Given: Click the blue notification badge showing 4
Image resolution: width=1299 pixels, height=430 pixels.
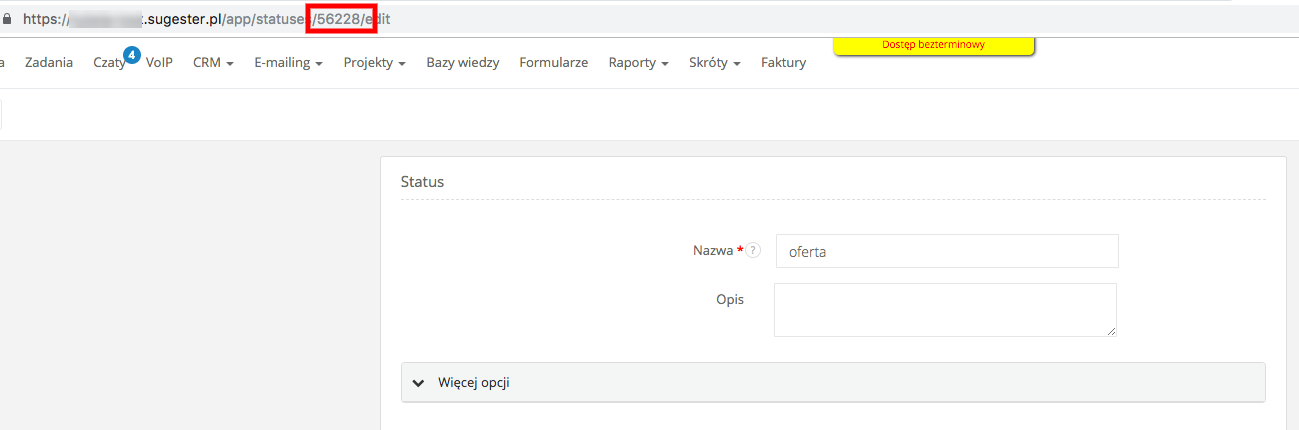Looking at the screenshot, I should coord(131,54).
